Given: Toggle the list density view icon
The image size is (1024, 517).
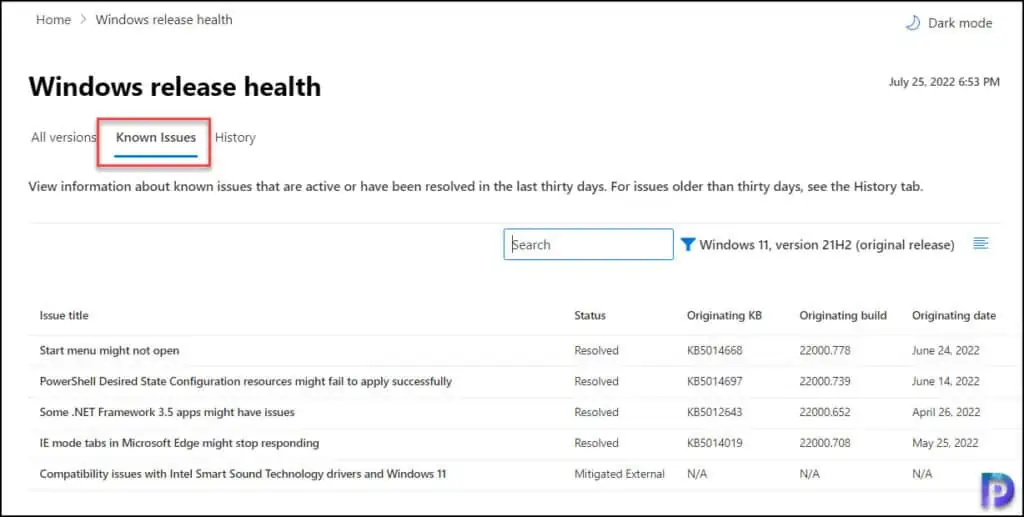Looking at the screenshot, I should 980,243.
